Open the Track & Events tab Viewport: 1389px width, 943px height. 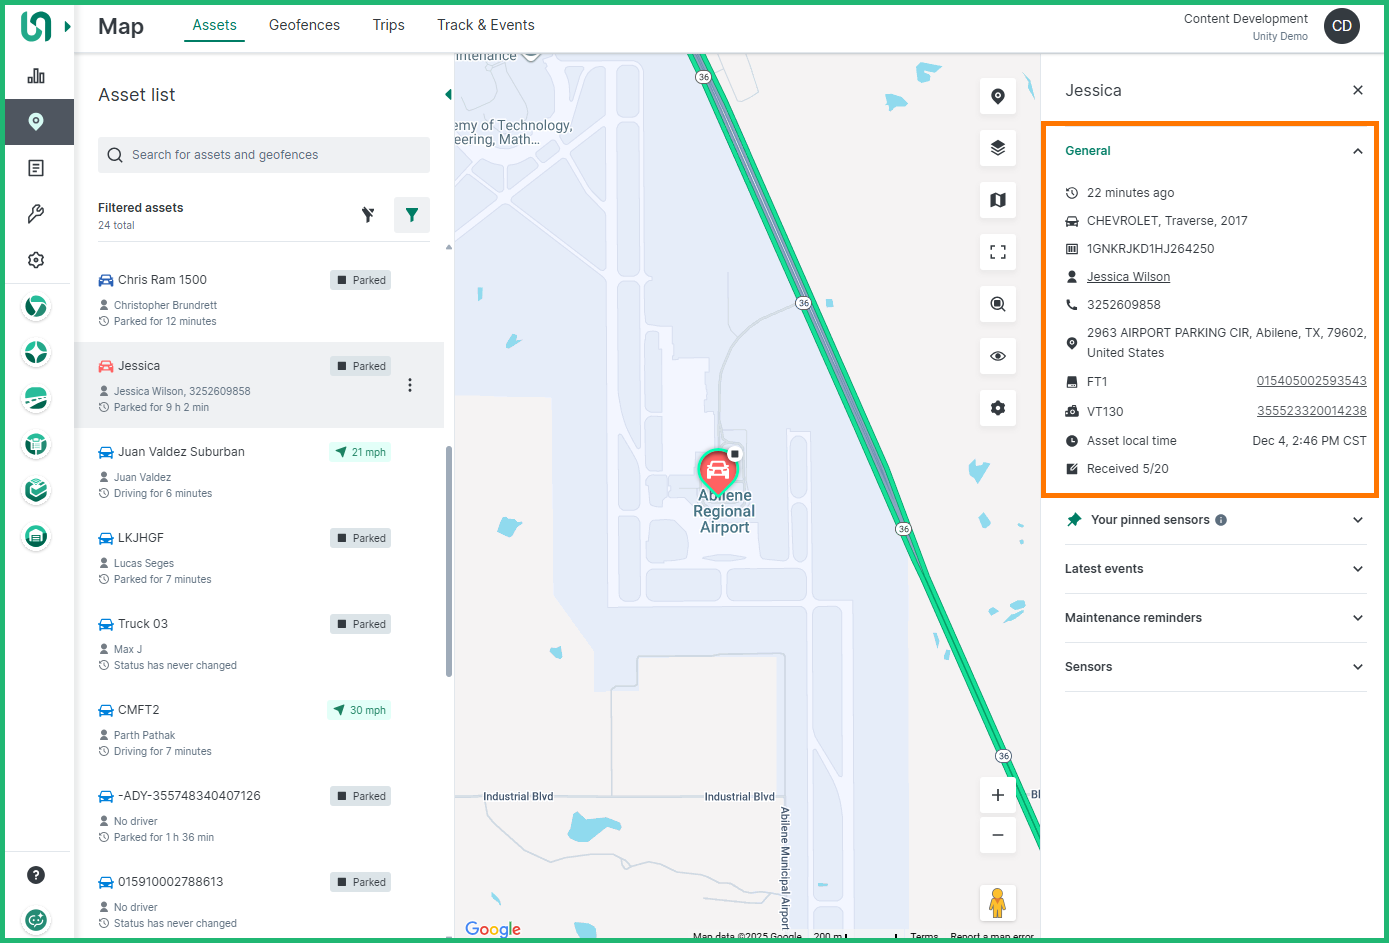485,25
